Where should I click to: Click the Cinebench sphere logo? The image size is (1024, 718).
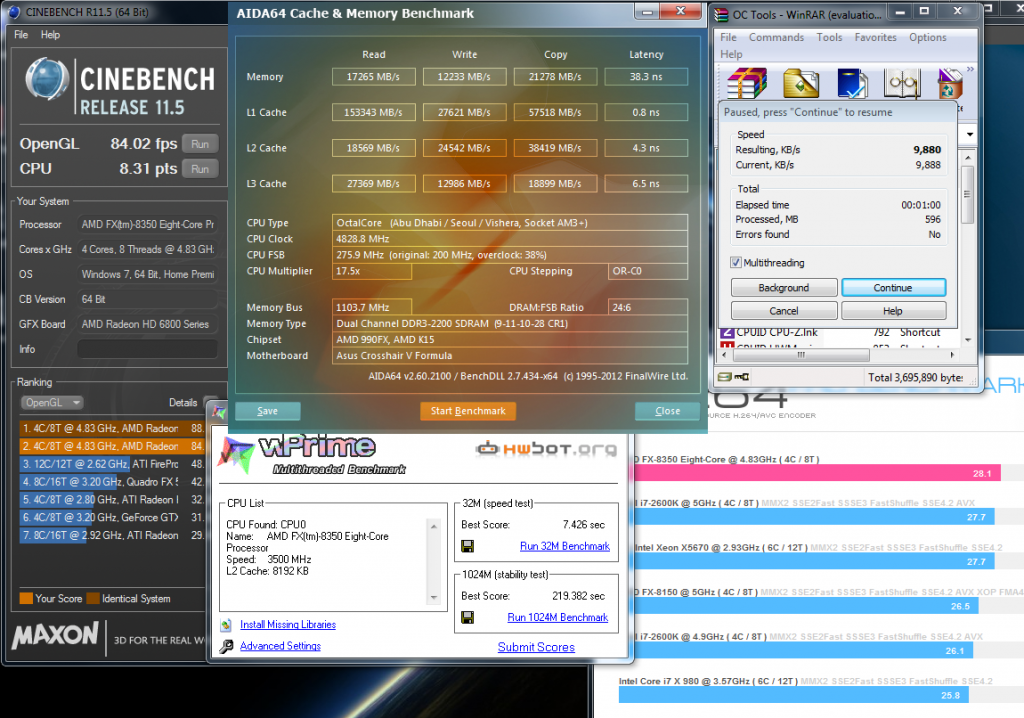click(x=47, y=80)
